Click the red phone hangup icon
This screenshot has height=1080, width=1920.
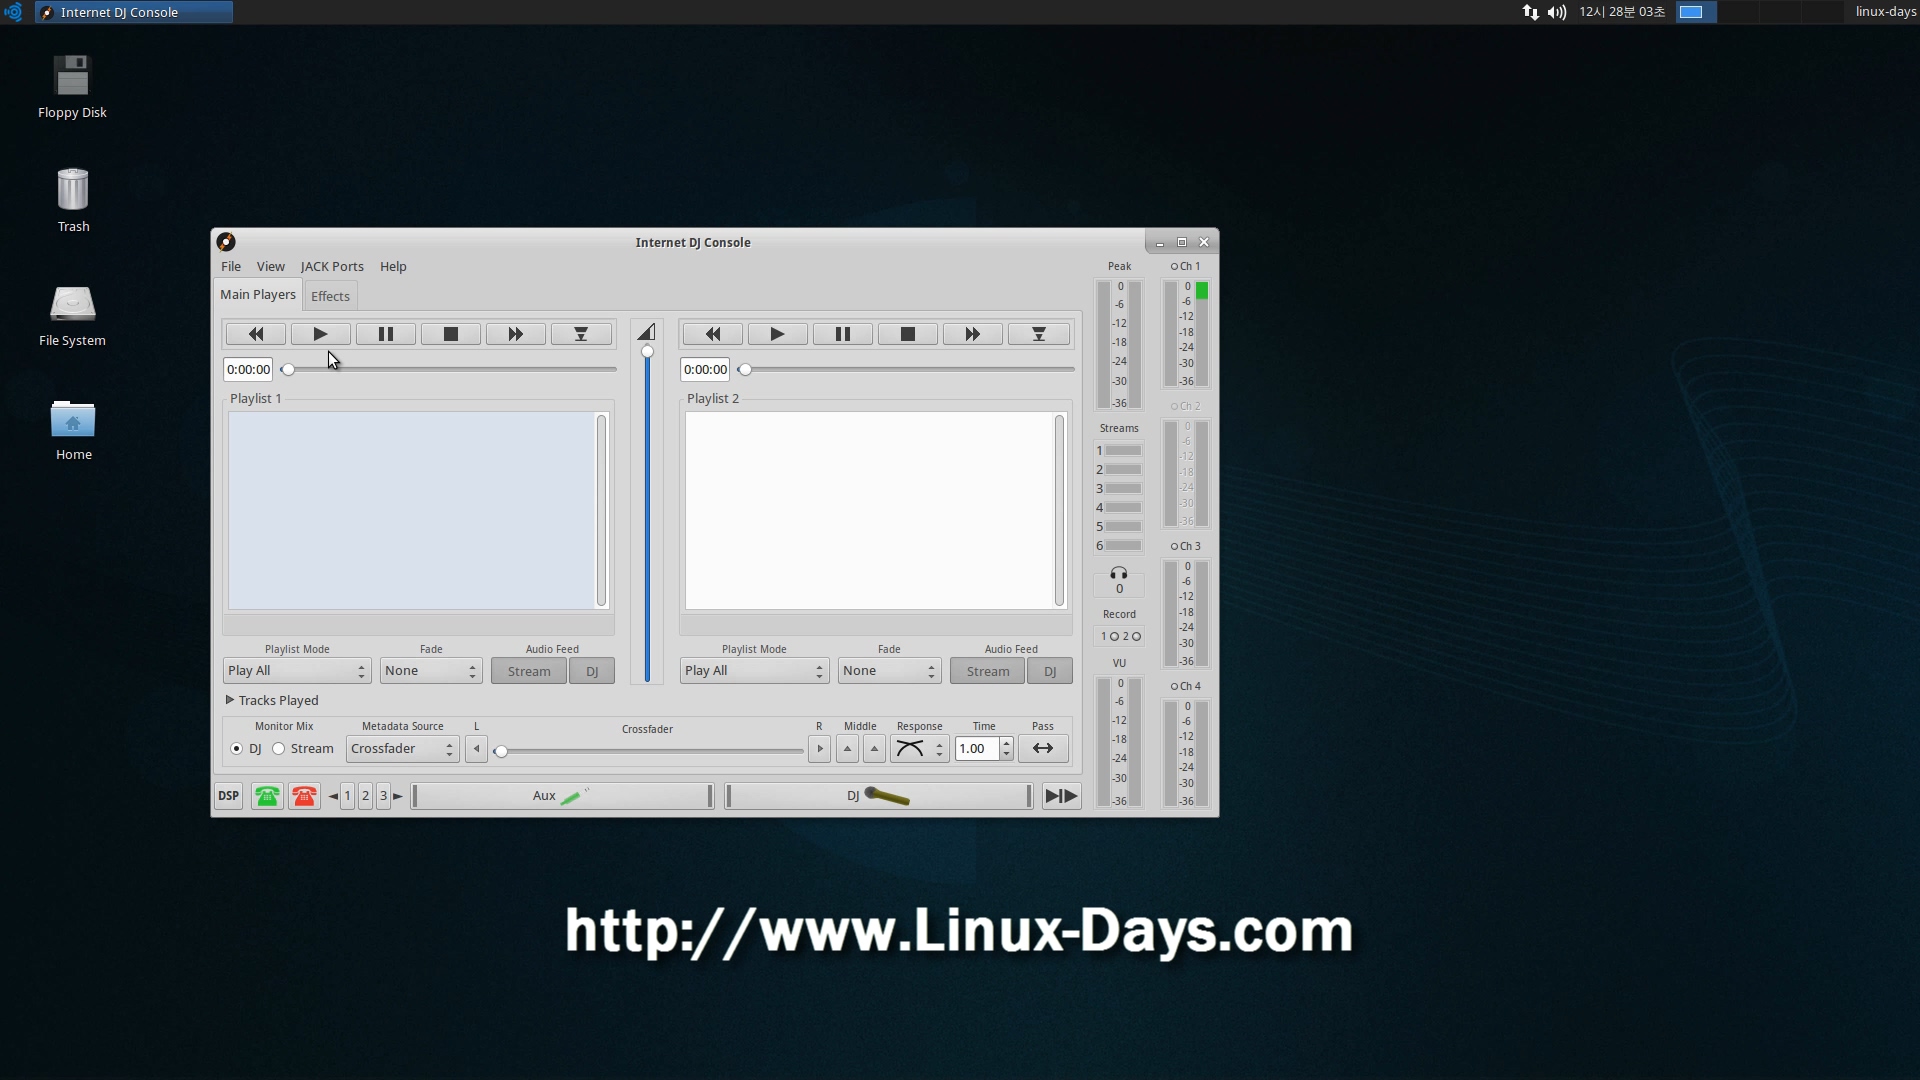pos(305,796)
